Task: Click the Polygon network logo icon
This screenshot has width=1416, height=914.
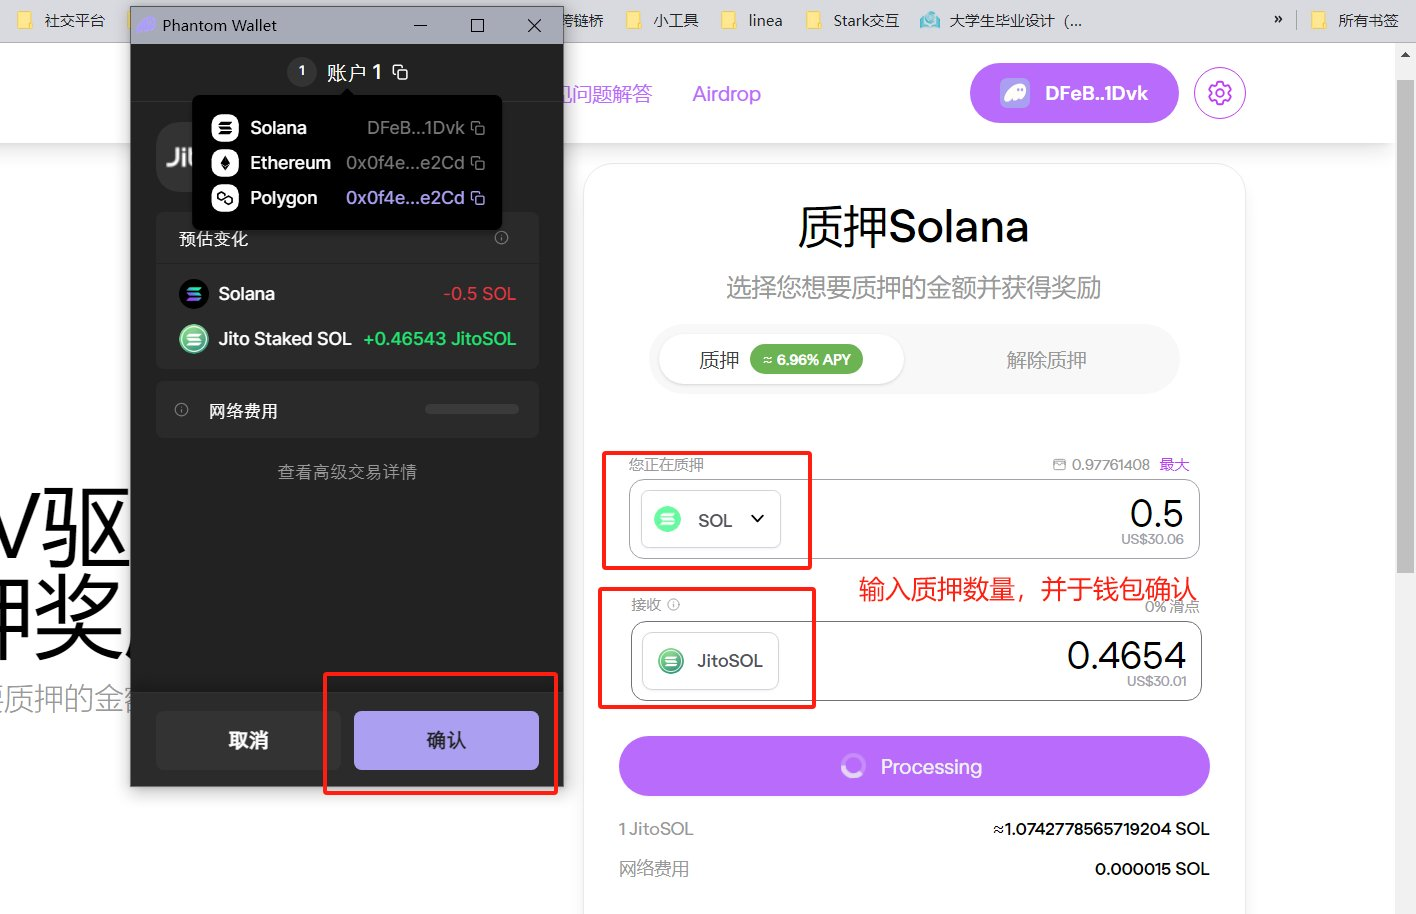Action: [225, 198]
